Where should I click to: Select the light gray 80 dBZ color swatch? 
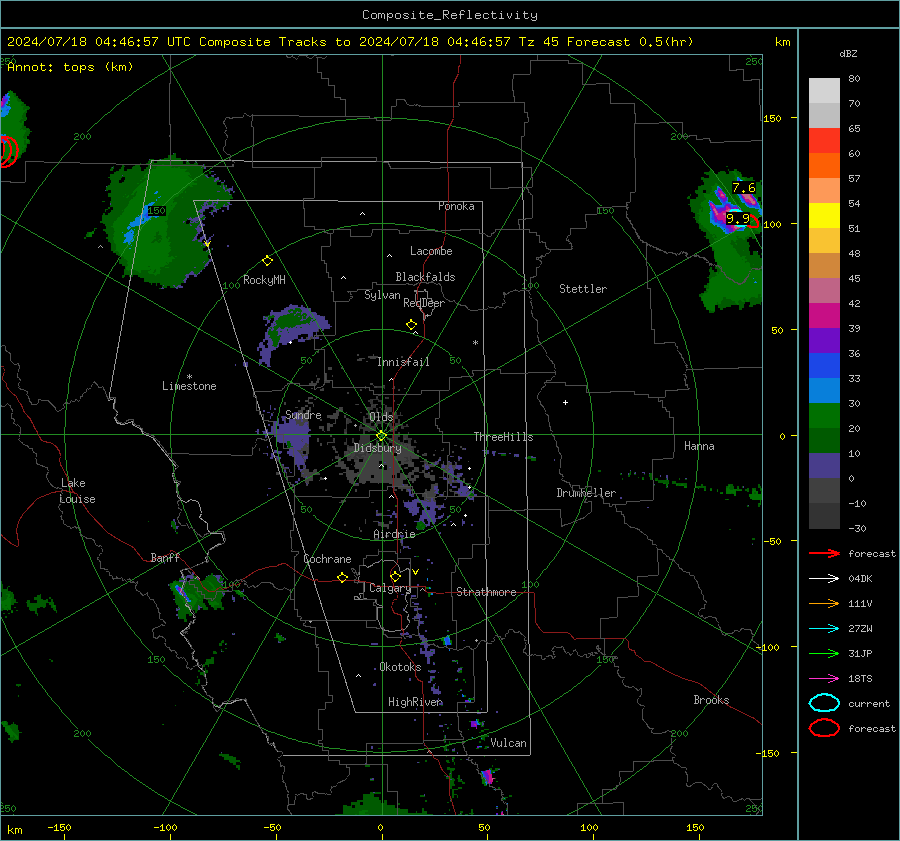point(824,91)
